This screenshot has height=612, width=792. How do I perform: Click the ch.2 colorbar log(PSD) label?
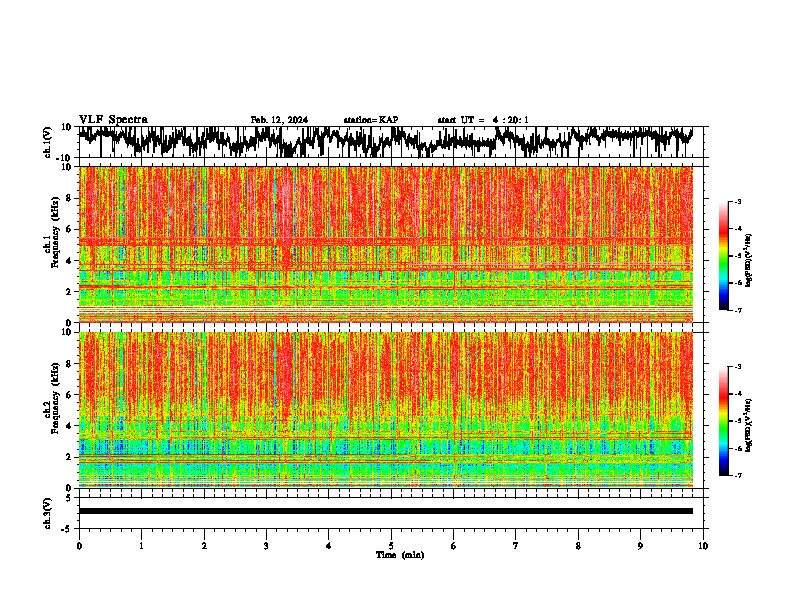pyautogui.click(x=749, y=425)
